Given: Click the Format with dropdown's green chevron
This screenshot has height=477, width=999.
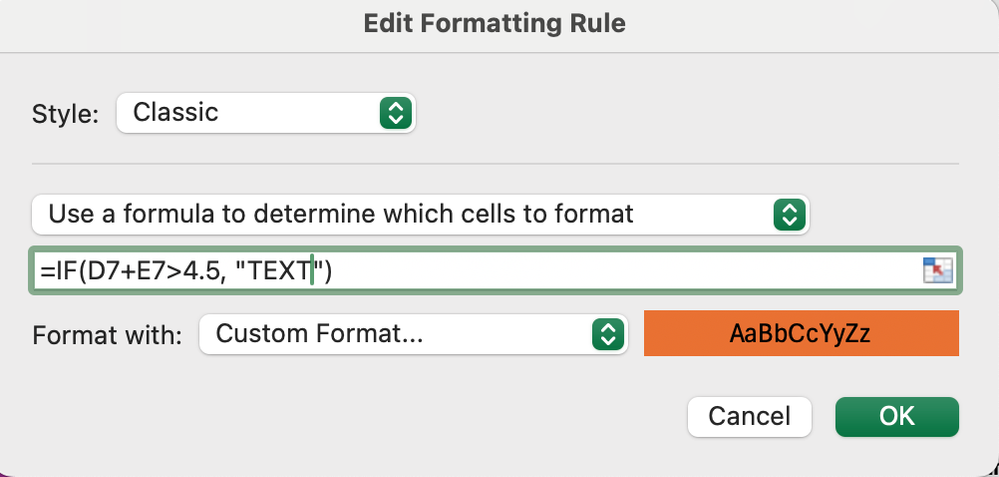Looking at the screenshot, I should tap(607, 334).
